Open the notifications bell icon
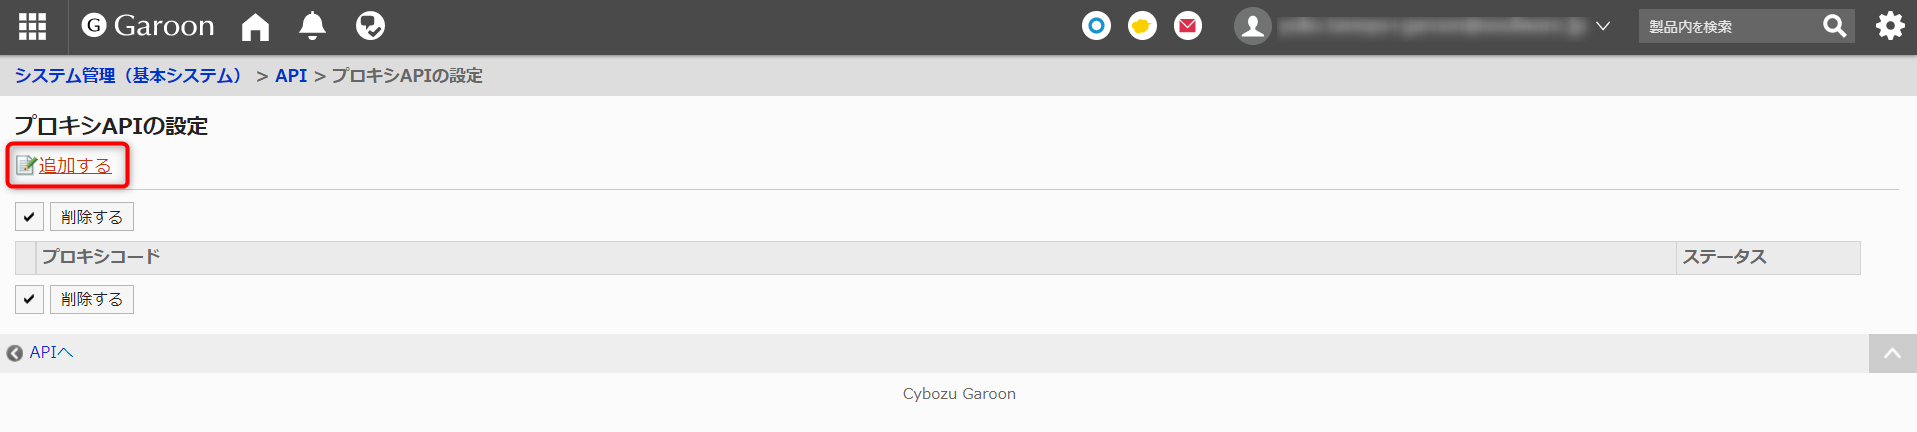1917x432 pixels. [313, 26]
